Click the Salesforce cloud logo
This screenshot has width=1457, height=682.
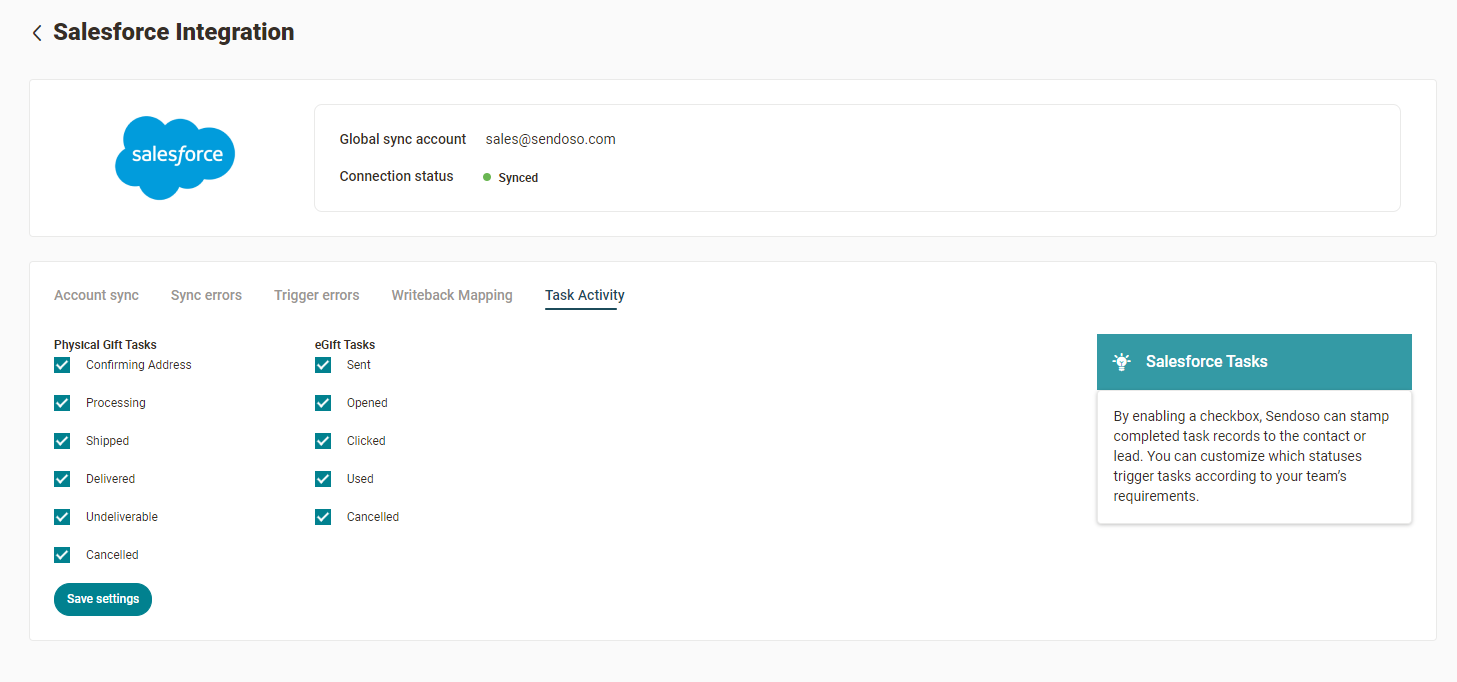(x=175, y=157)
